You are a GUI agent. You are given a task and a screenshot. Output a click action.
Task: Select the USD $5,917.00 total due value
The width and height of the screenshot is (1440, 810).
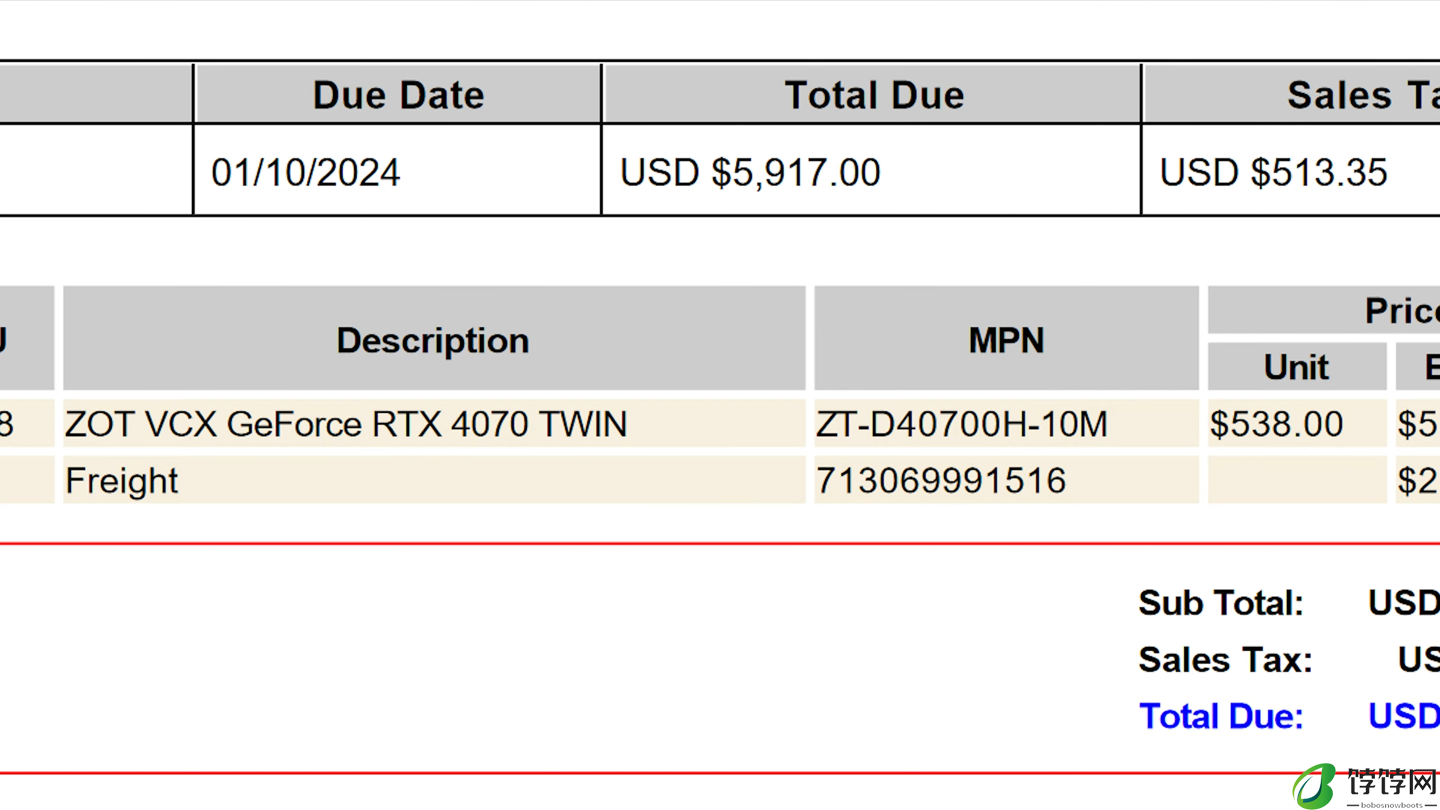750,172
